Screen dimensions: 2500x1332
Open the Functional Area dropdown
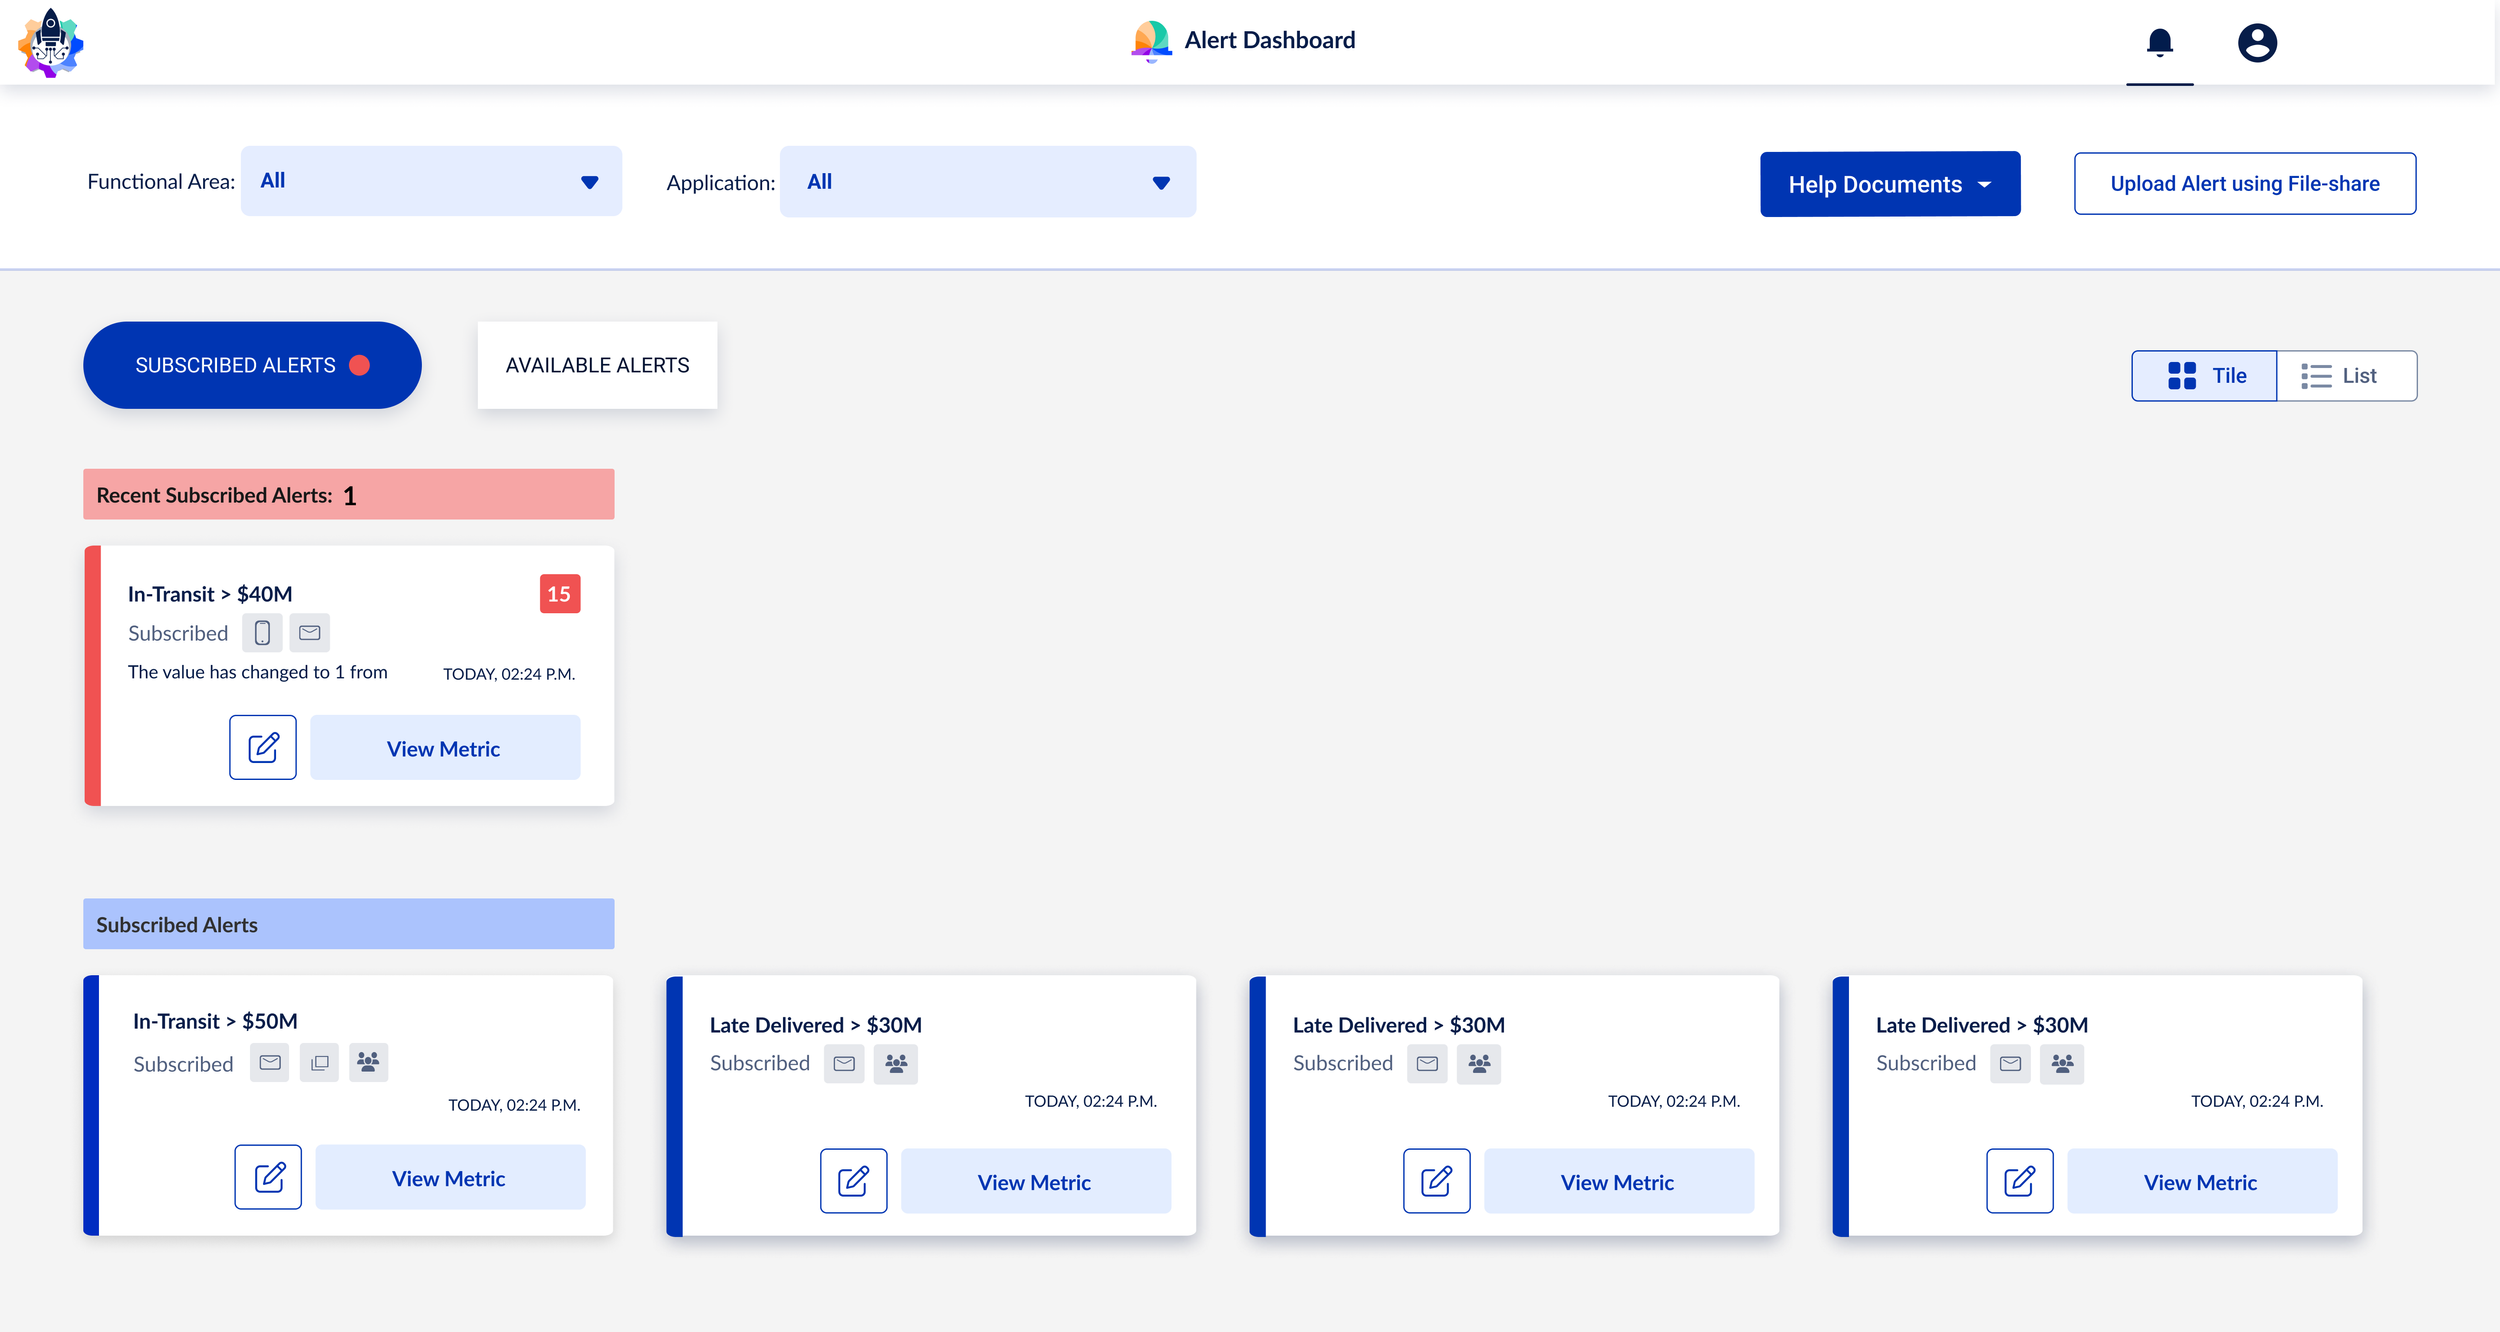[x=430, y=180]
